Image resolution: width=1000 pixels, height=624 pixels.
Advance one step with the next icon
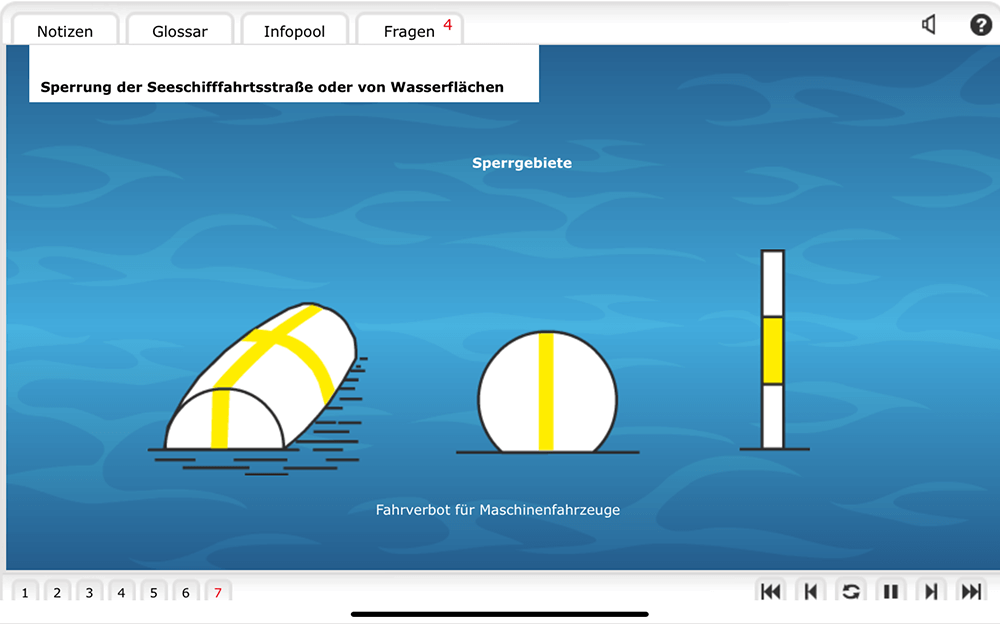[931, 592]
